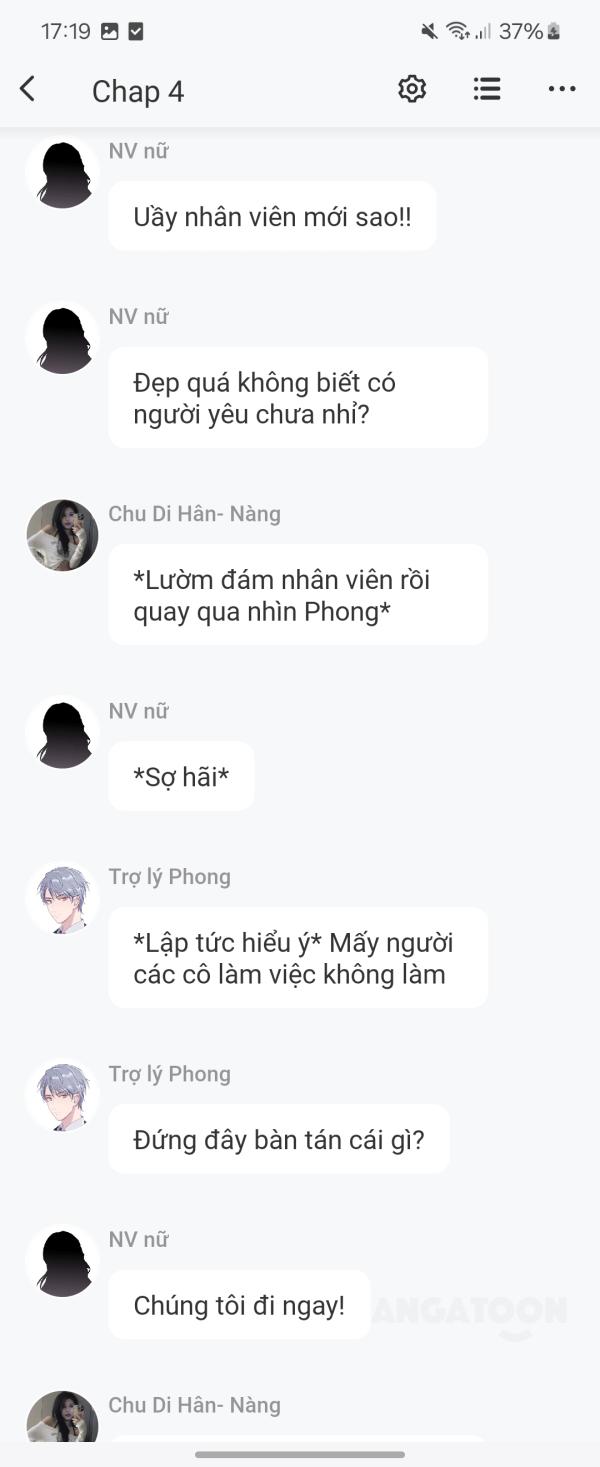Viewport: 600px width, 1467px height.
Task: Tap the Trợ lý Phong name above Đứng đây message
Action: pos(170,1074)
